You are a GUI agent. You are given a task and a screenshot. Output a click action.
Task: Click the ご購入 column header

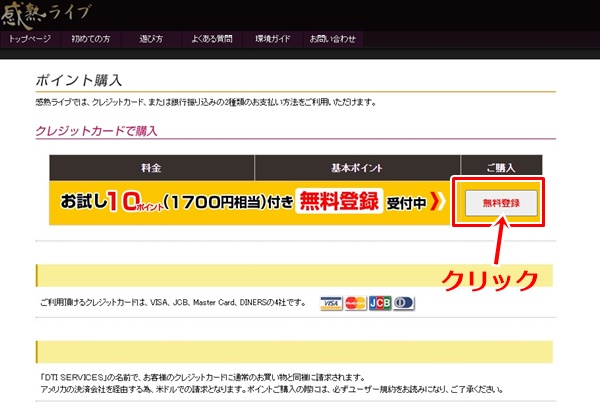[x=501, y=168]
